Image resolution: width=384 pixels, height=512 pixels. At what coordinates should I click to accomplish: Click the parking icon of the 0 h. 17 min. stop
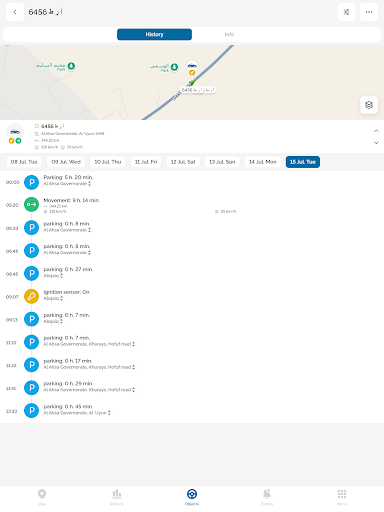click(32, 365)
